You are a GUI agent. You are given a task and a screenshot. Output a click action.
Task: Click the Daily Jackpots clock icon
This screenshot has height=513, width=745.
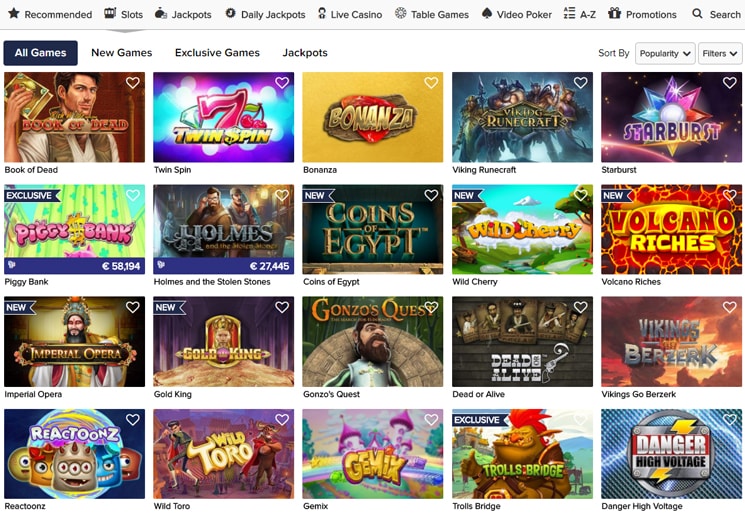point(230,13)
